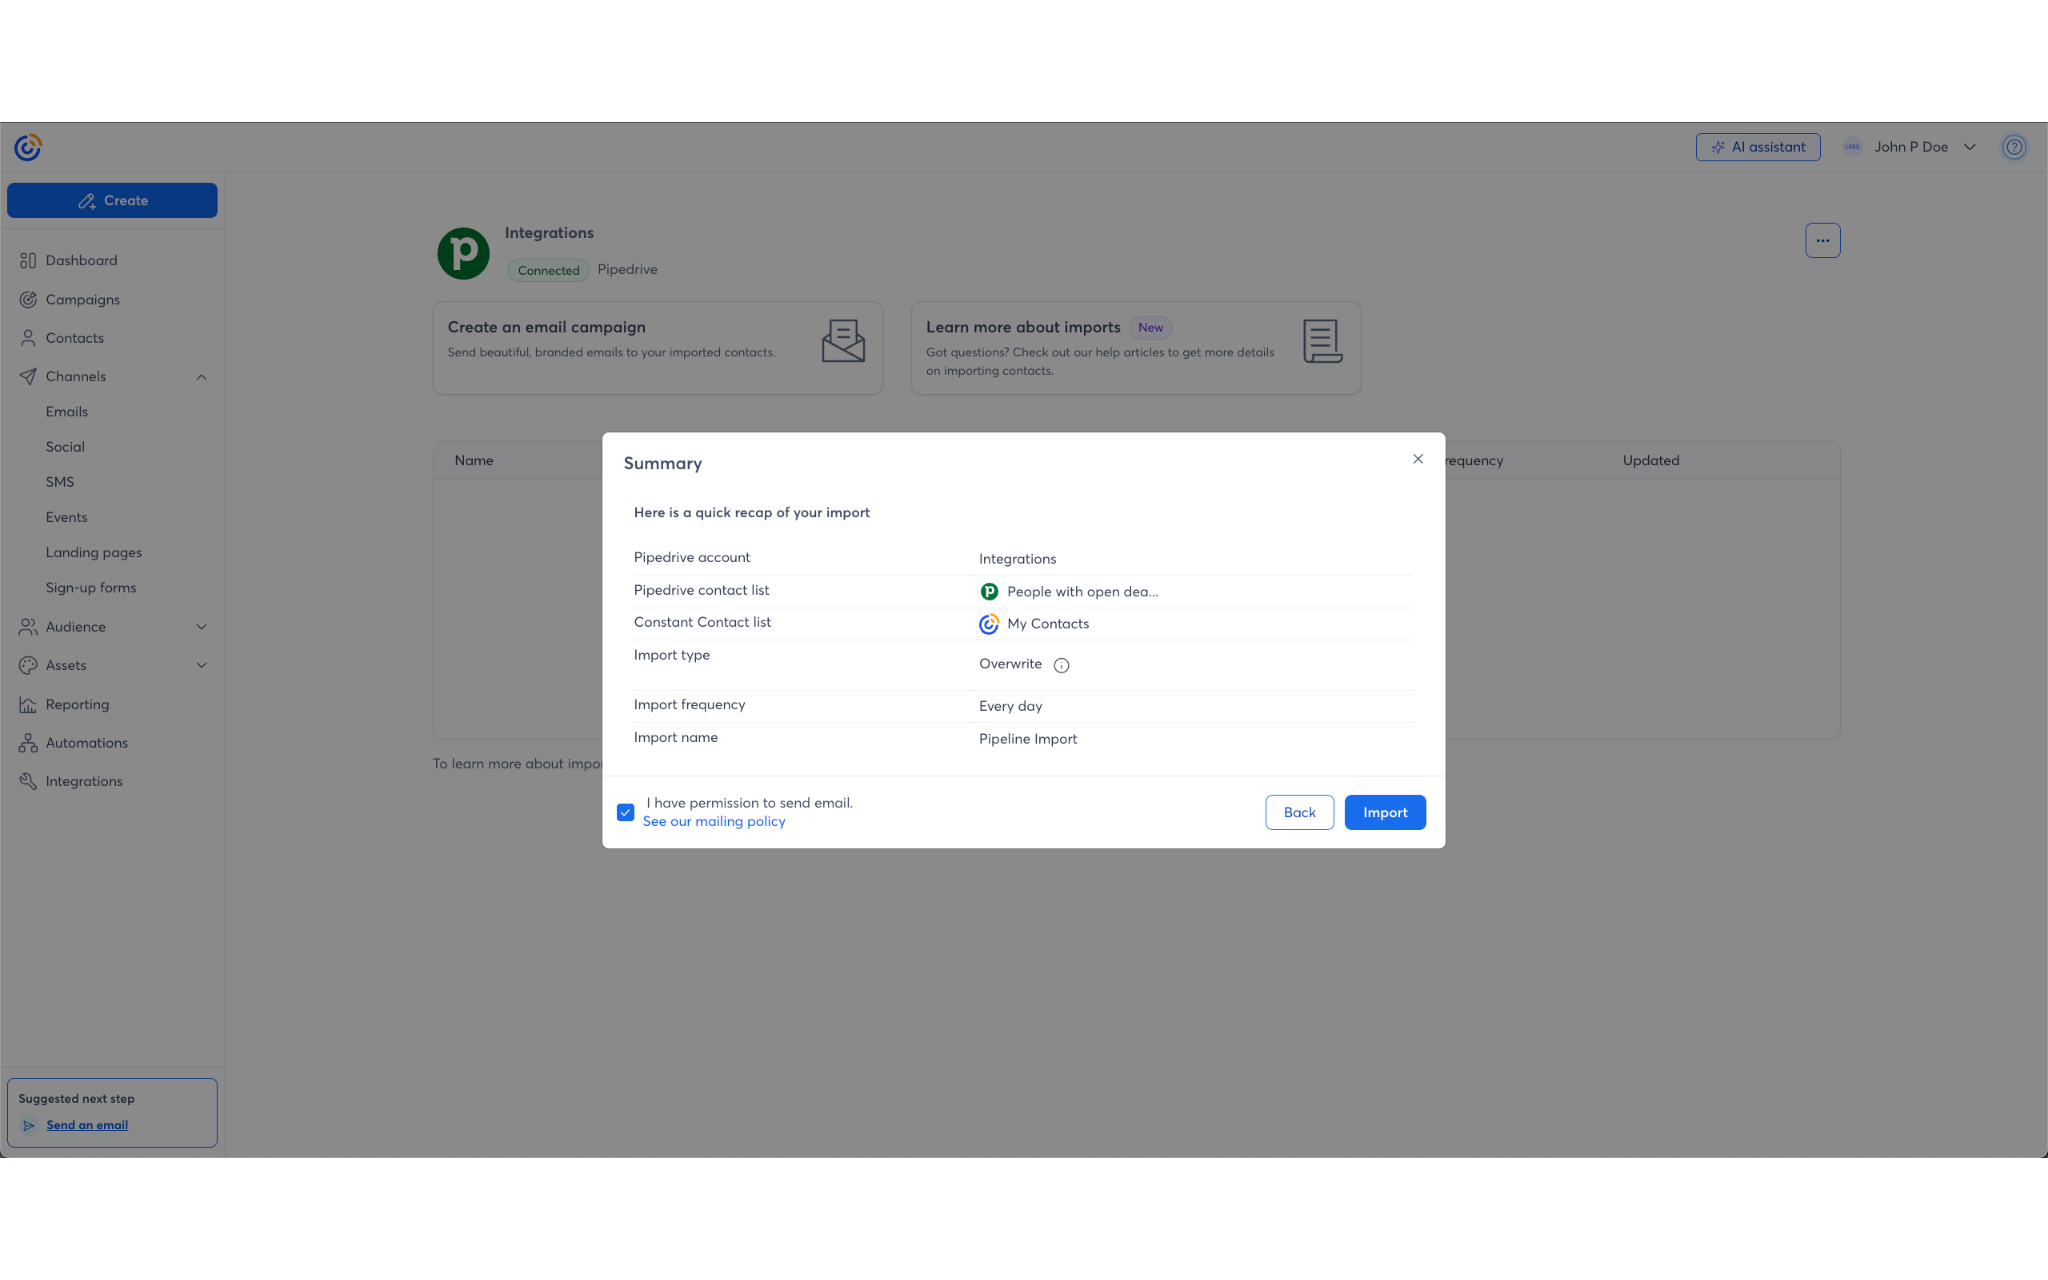Click the Back button
Viewport: 2048px width, 1280px height.
click(1298, 812)
